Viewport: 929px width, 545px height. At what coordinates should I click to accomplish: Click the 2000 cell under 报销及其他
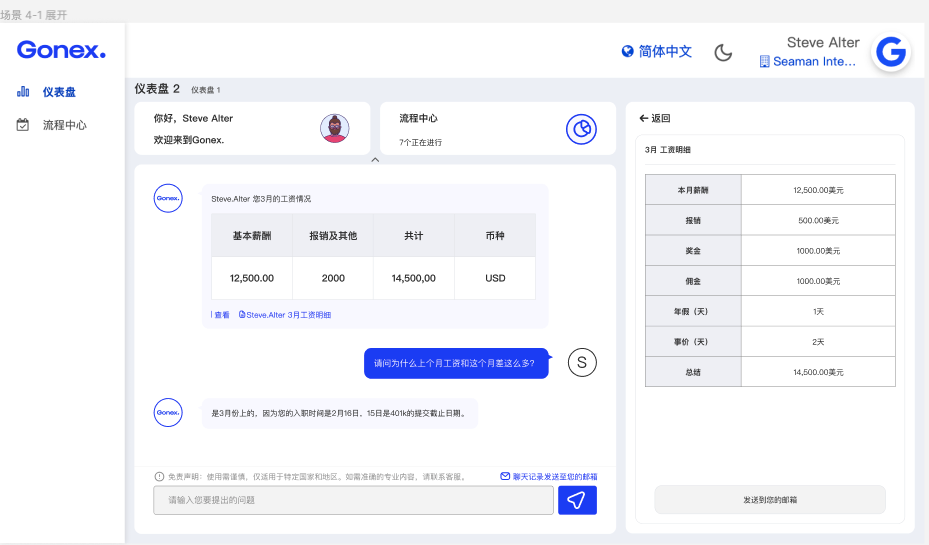[x=333, y=278]
